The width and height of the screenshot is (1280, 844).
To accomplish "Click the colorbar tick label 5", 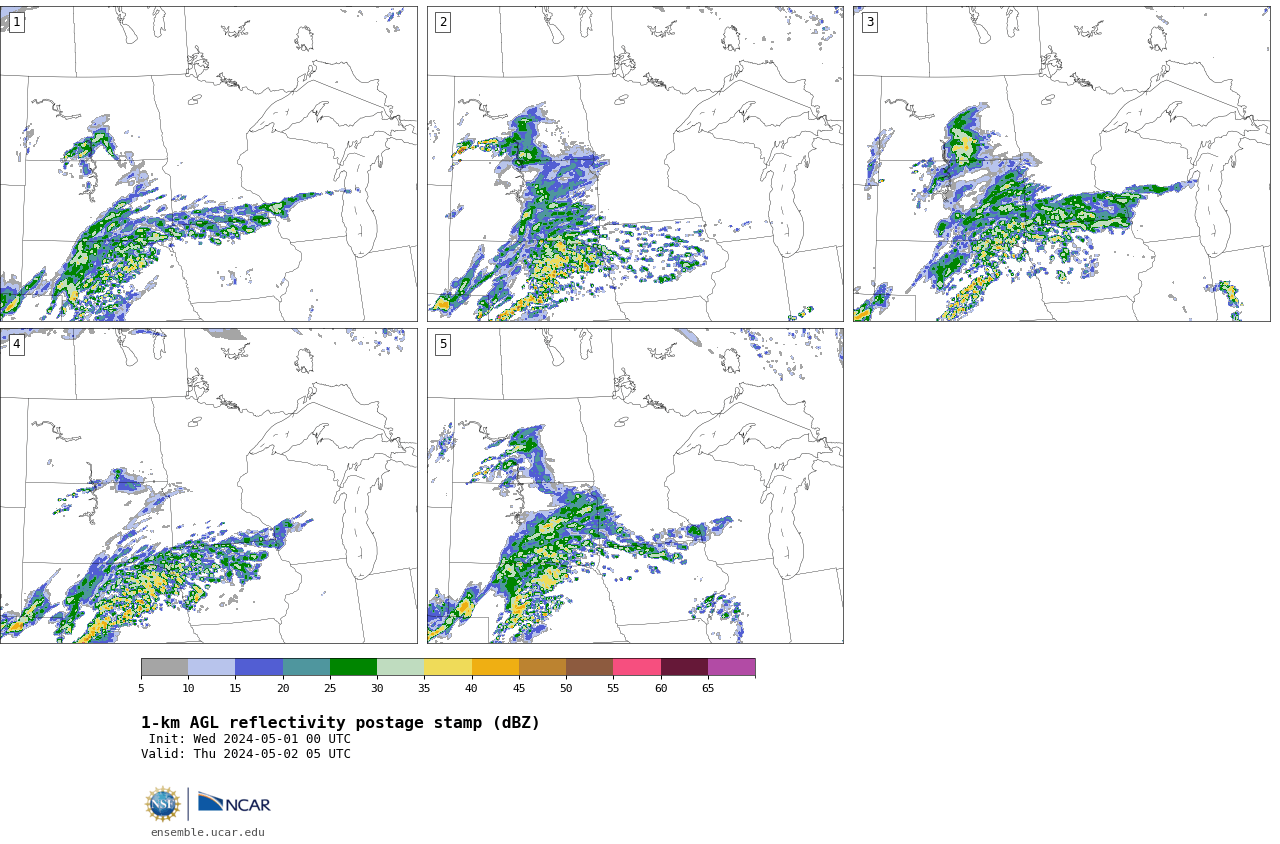I will pyautogui.click(x=141, y=688).
